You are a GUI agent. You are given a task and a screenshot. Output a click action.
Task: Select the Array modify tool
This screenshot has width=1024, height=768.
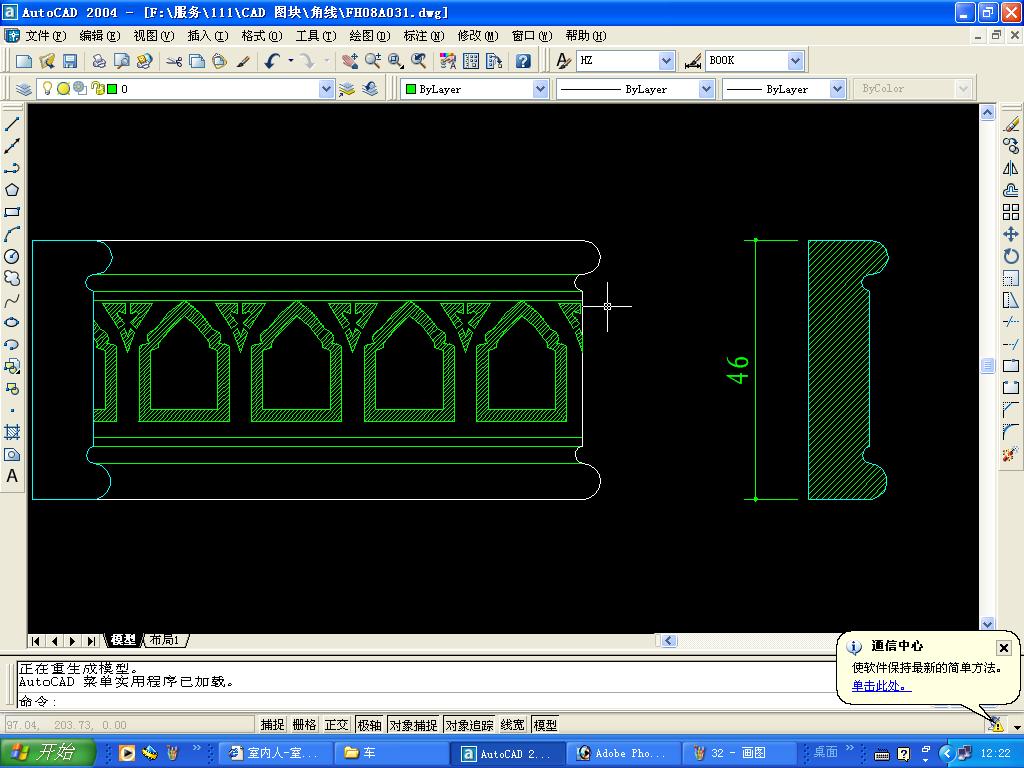pyautogui.click(x=1011, y=212)
